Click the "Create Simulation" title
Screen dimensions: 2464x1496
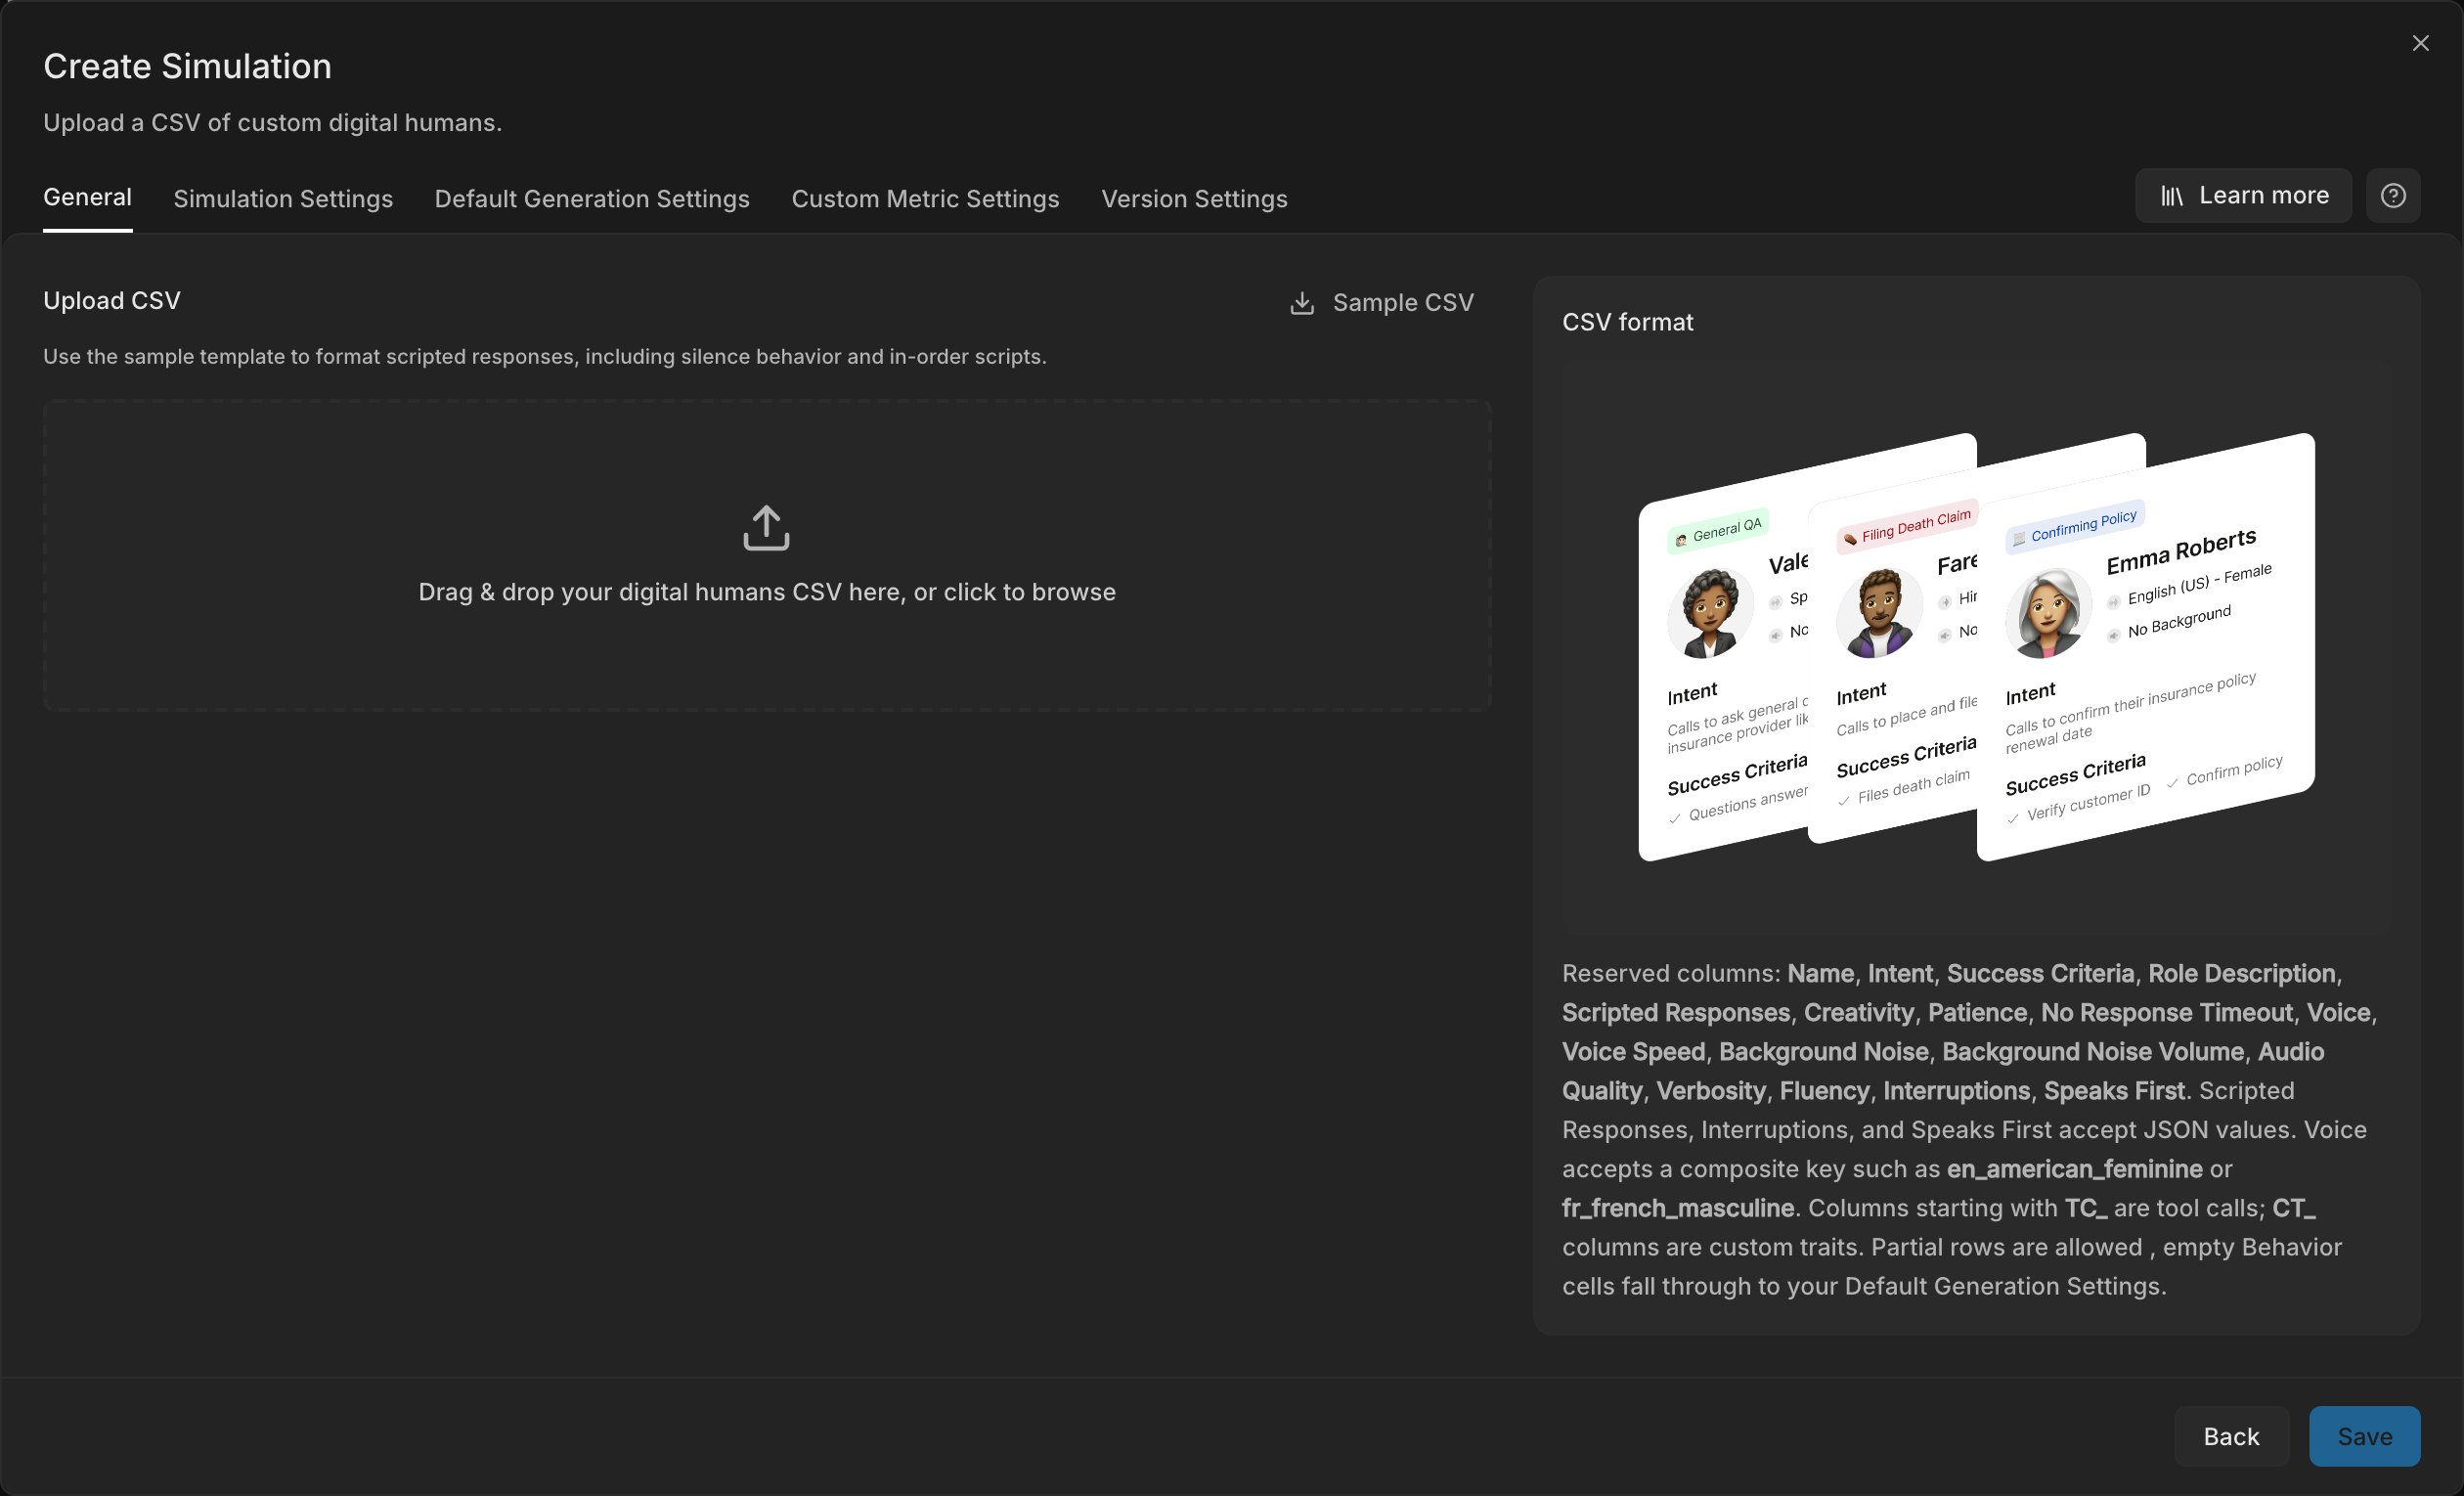(187, 66)
